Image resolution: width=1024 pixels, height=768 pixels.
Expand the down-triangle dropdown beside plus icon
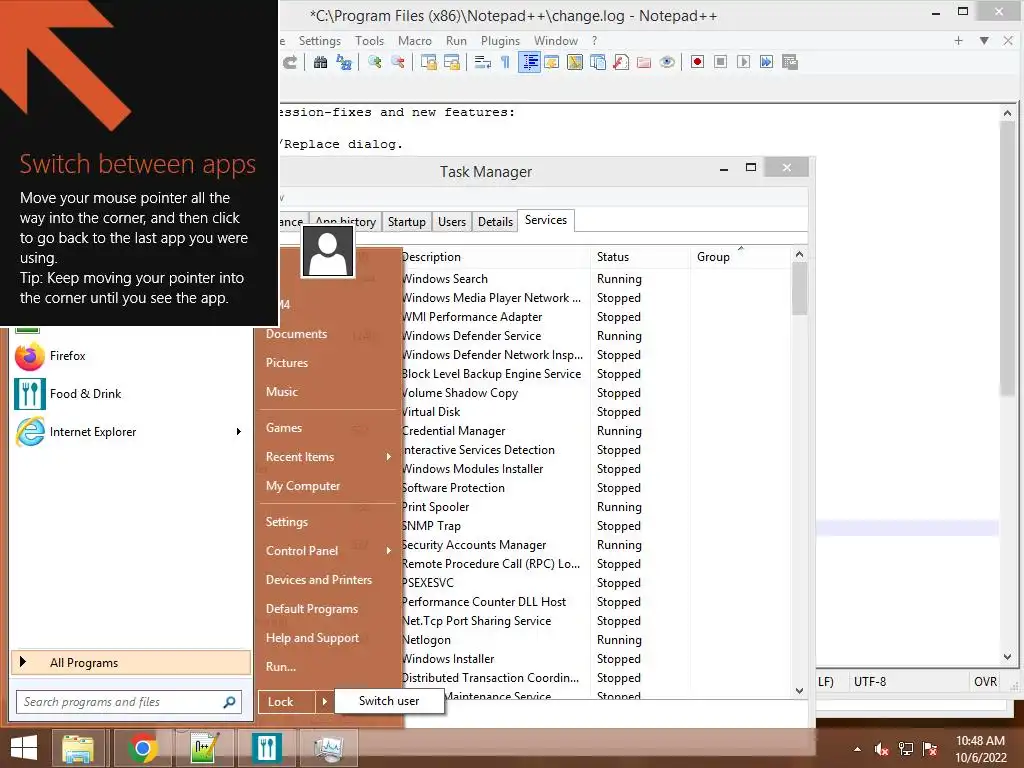984,40
